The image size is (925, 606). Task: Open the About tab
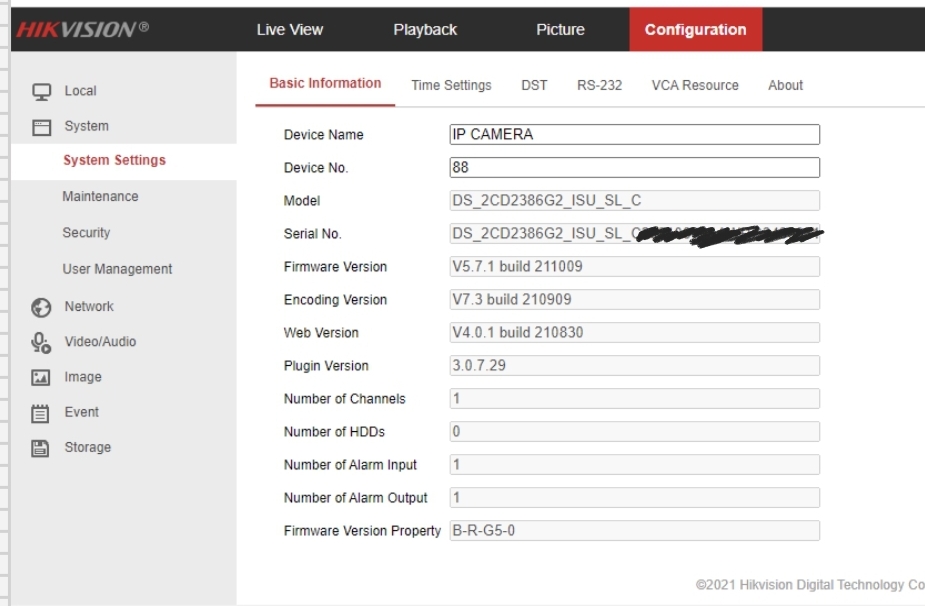pyautogui.click(x=785, y=86)
